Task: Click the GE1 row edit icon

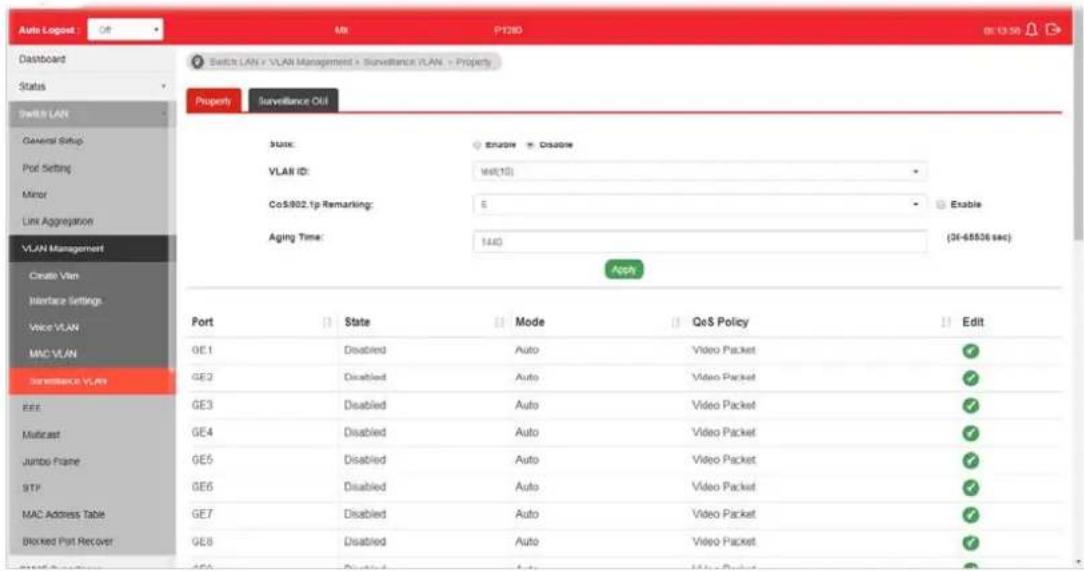Action: pos(971,351)
